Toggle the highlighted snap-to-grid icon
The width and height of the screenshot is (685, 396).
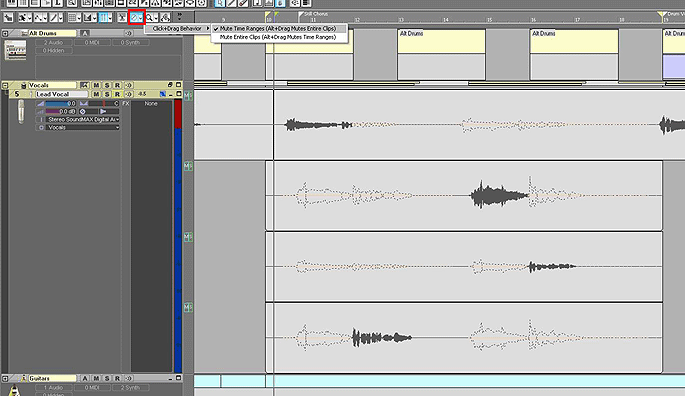[104, 18]
